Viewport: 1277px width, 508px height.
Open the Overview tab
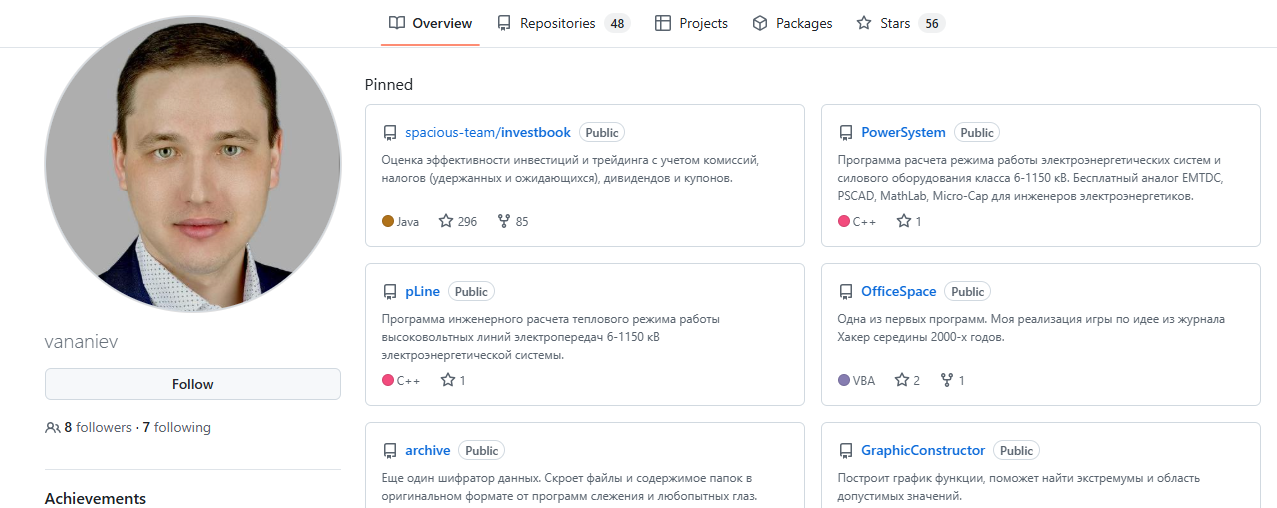430,23
